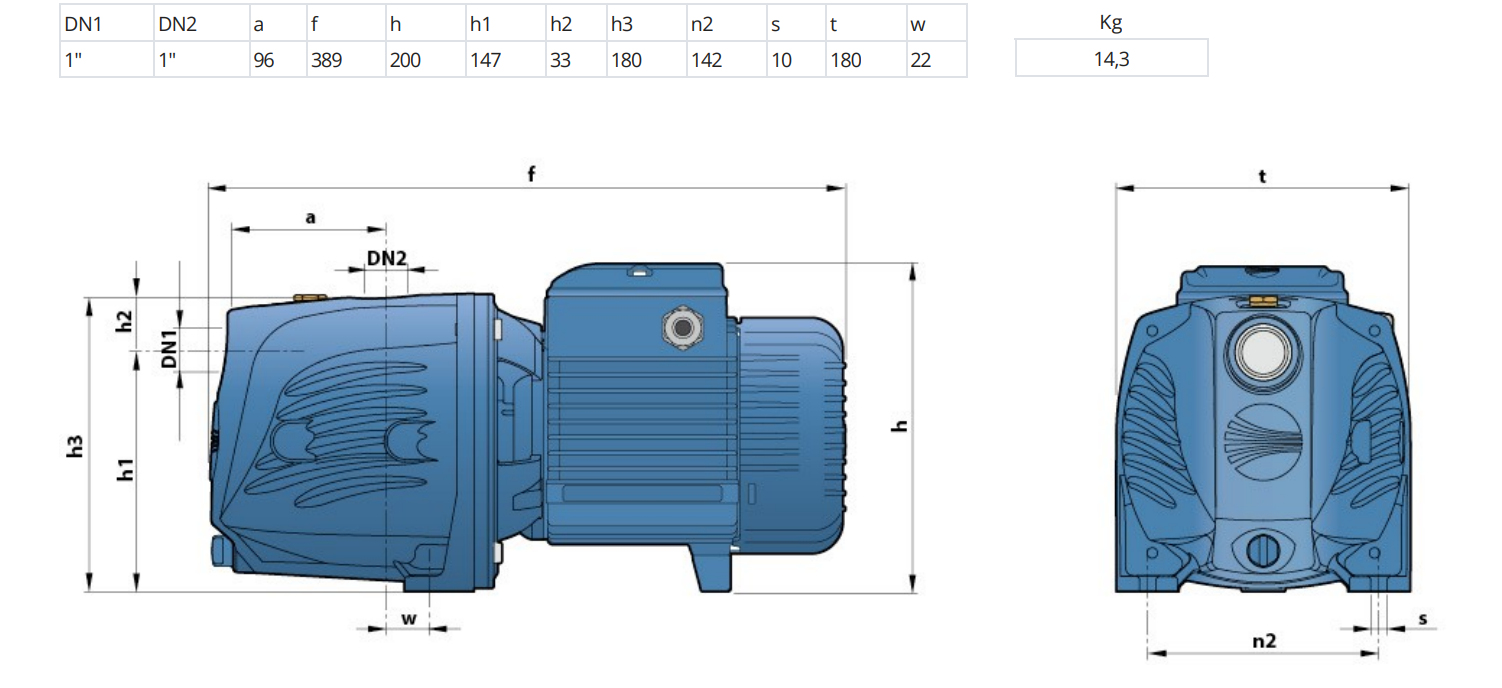Screen dimensions: 1502x688
Task: Click the cable gland on the motor terminal box
Action: tap(683, 327)
